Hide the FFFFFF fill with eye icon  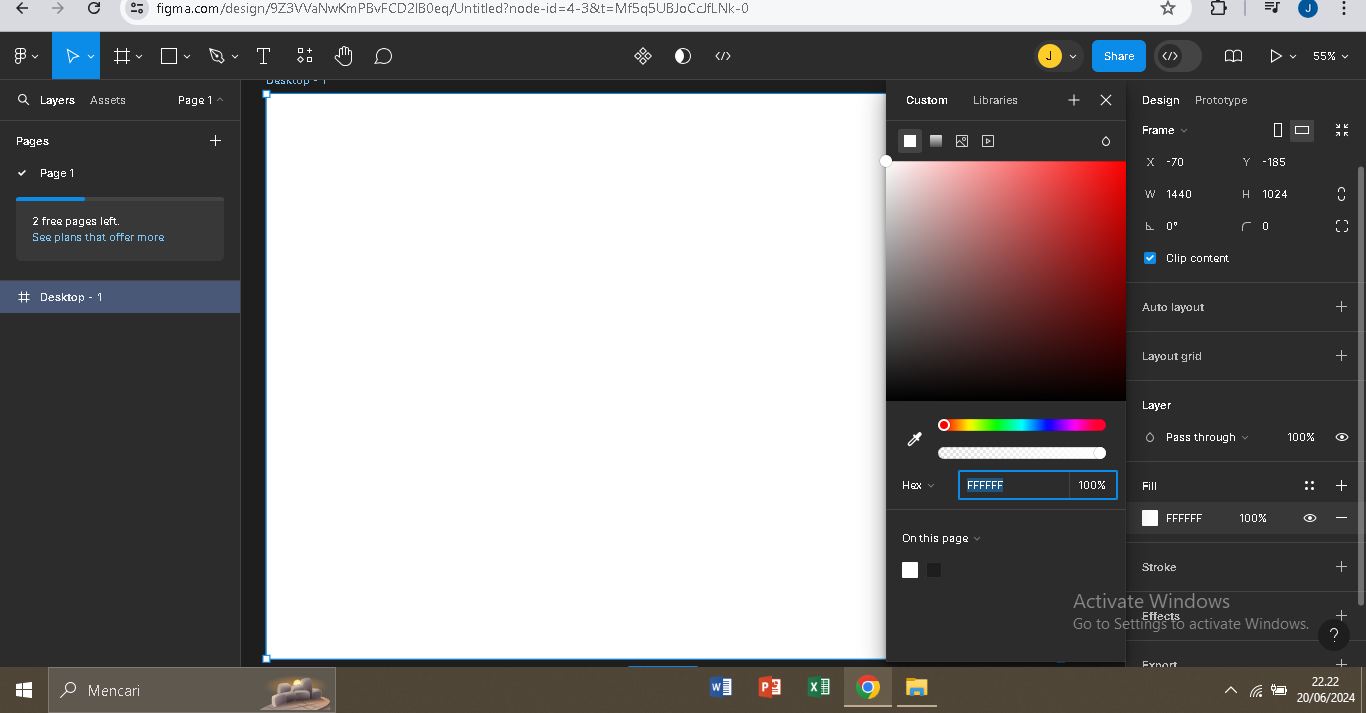[1309, 518]
